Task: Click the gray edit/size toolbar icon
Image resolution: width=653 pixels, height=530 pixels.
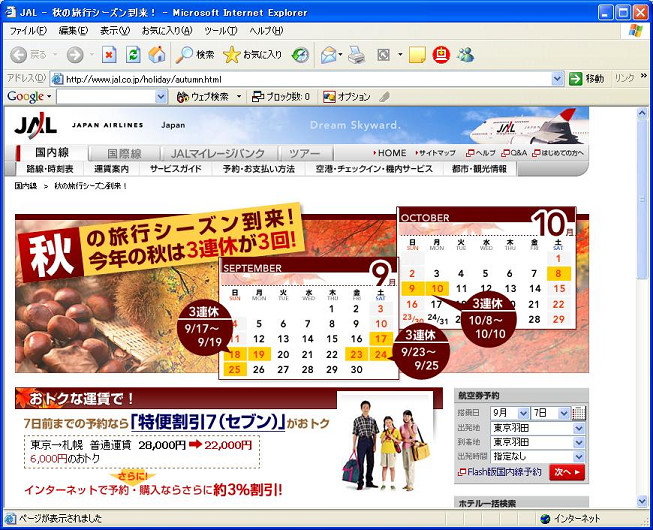Action: (x=383, y=55)
